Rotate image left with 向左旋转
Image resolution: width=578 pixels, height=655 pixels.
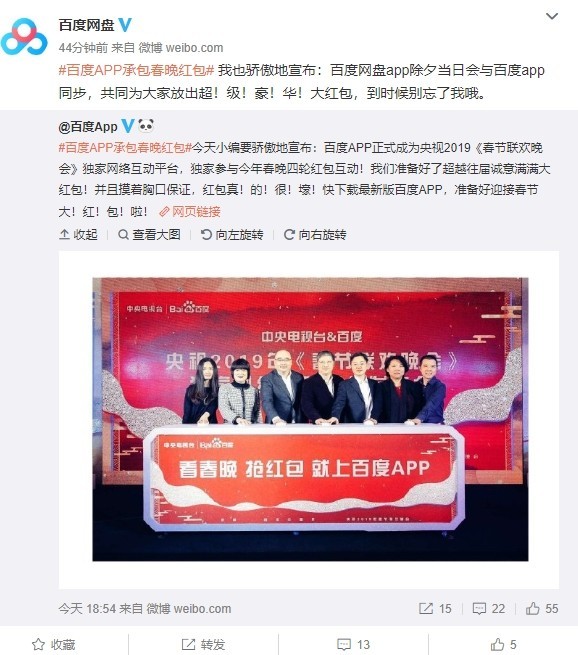(232, 235)
